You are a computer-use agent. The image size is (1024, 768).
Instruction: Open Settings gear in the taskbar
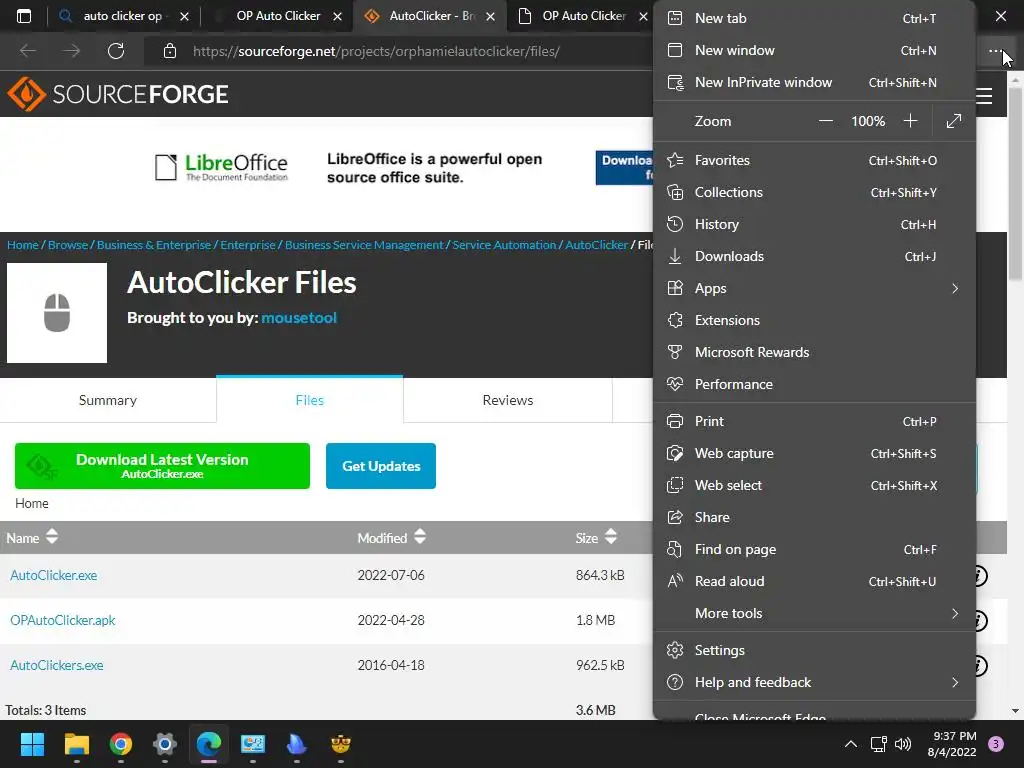tap(165, 744)
